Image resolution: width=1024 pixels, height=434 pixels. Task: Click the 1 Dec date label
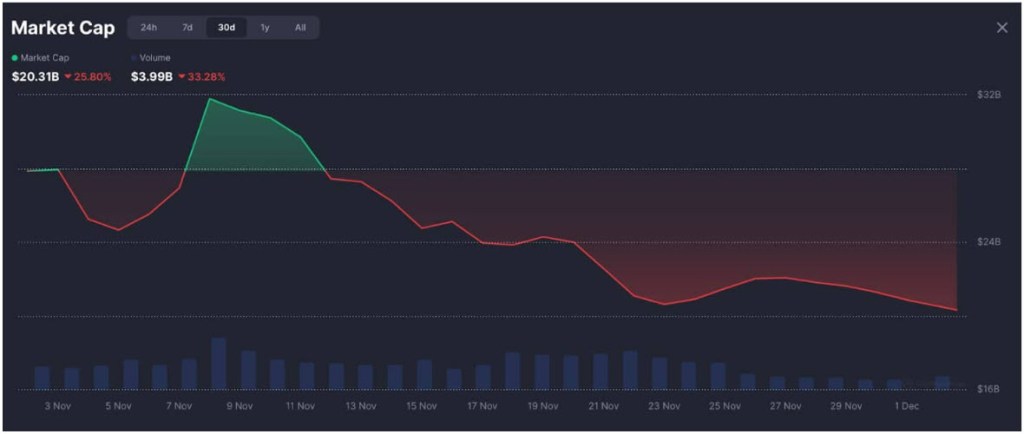907,406
